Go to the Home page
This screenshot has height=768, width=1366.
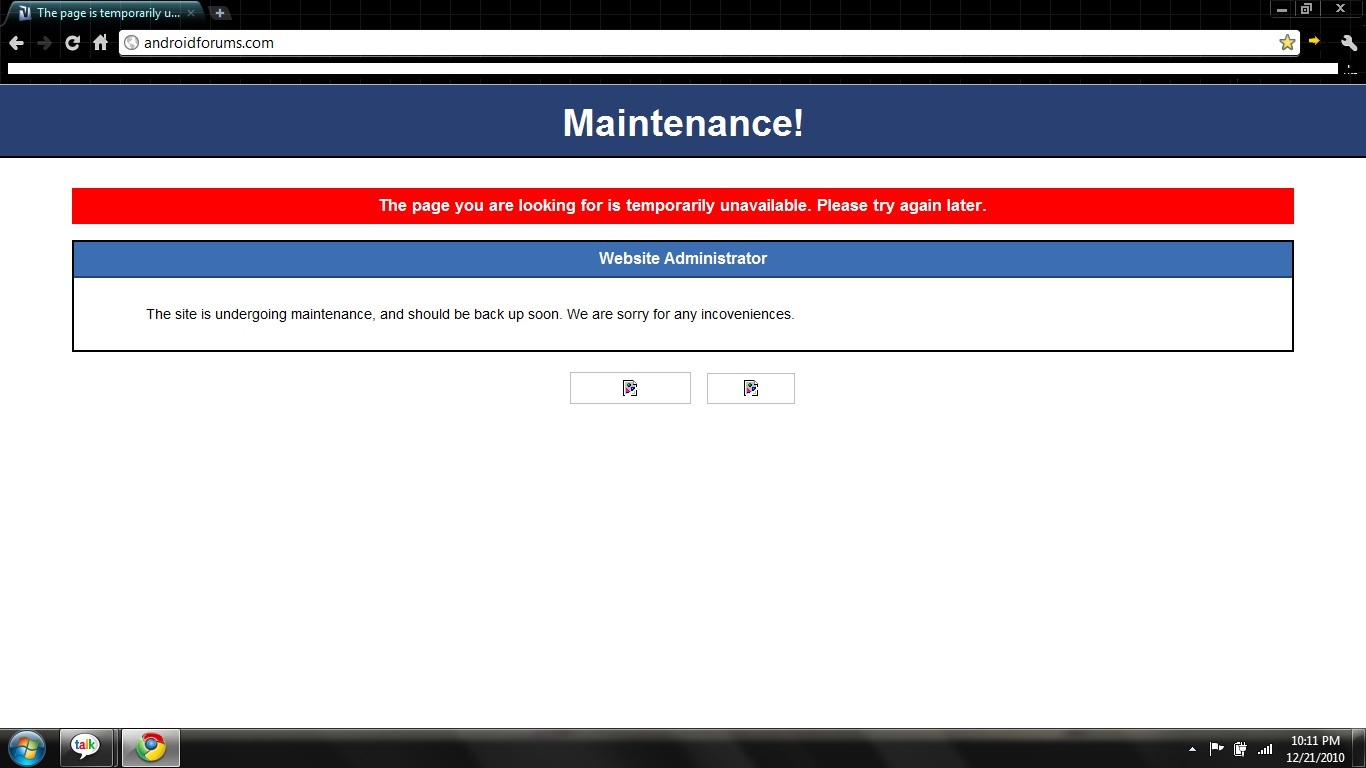coord(100,43)
